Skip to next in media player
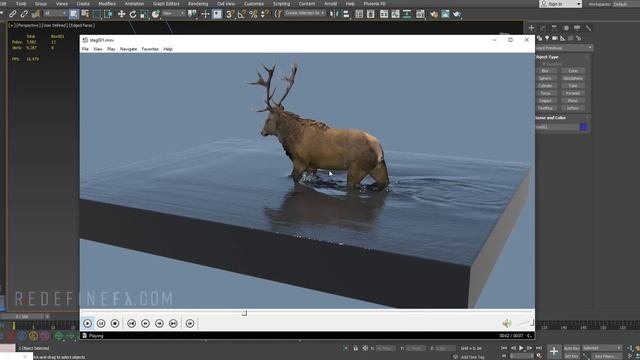Image resolution: width=640 pixels, height=360 pixels. pos(173,323)
